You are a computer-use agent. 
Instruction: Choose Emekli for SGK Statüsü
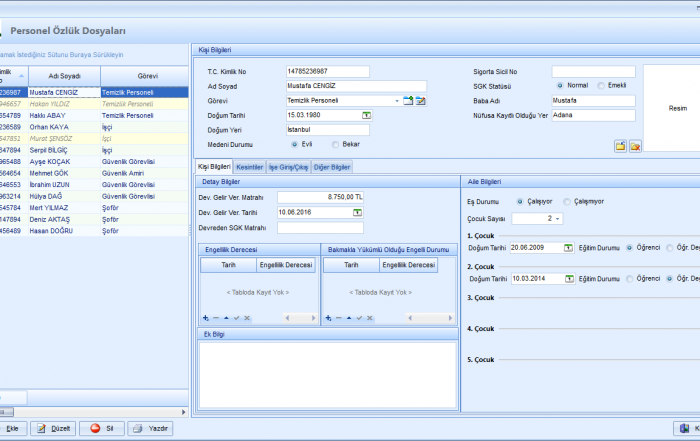tap(600, 86)
